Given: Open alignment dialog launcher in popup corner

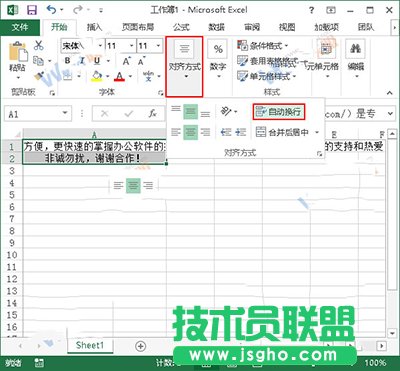Looking at the screenshot, I should point(319,153).
